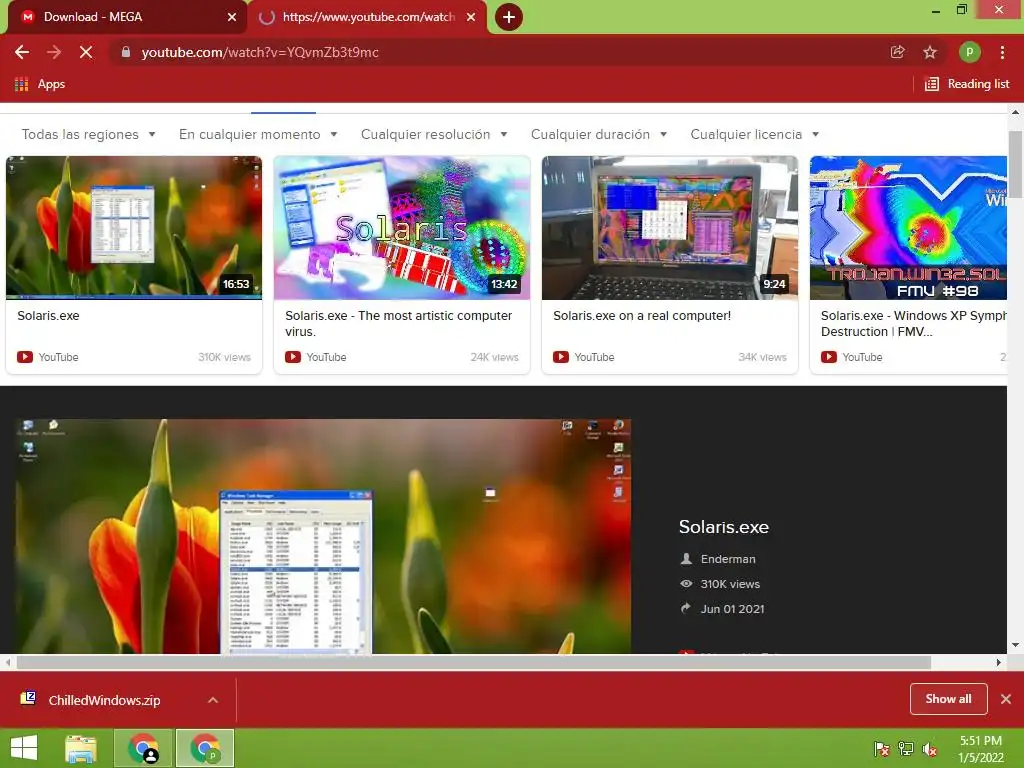Open the Reading list
1024x768 pixels.
click(x=967, y=84)
